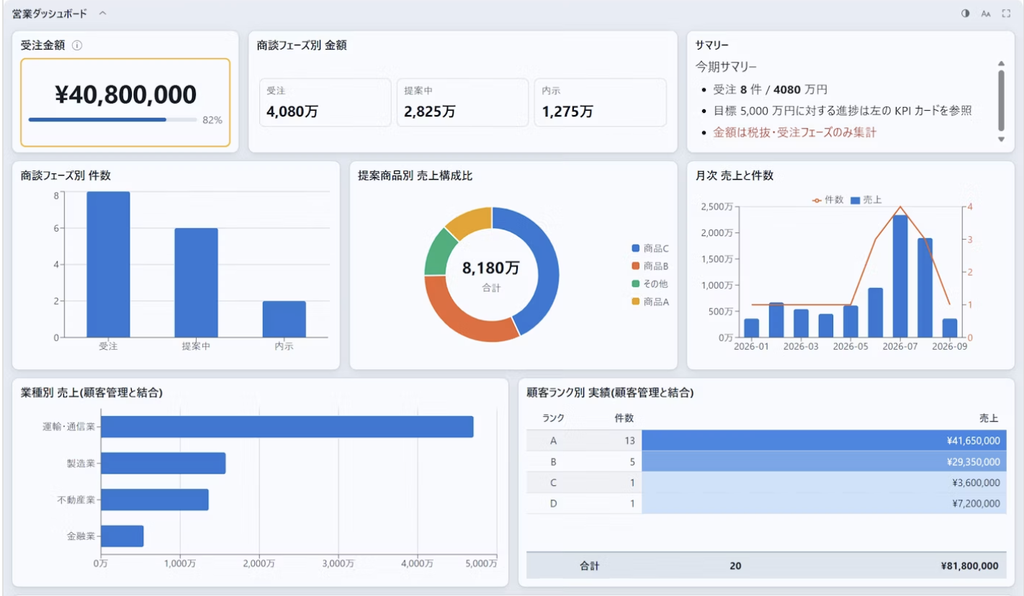Screen dimensions: 1024x596
Task: Click the summary scrollbar up arrow
Action: click(x=1000, y=63)
